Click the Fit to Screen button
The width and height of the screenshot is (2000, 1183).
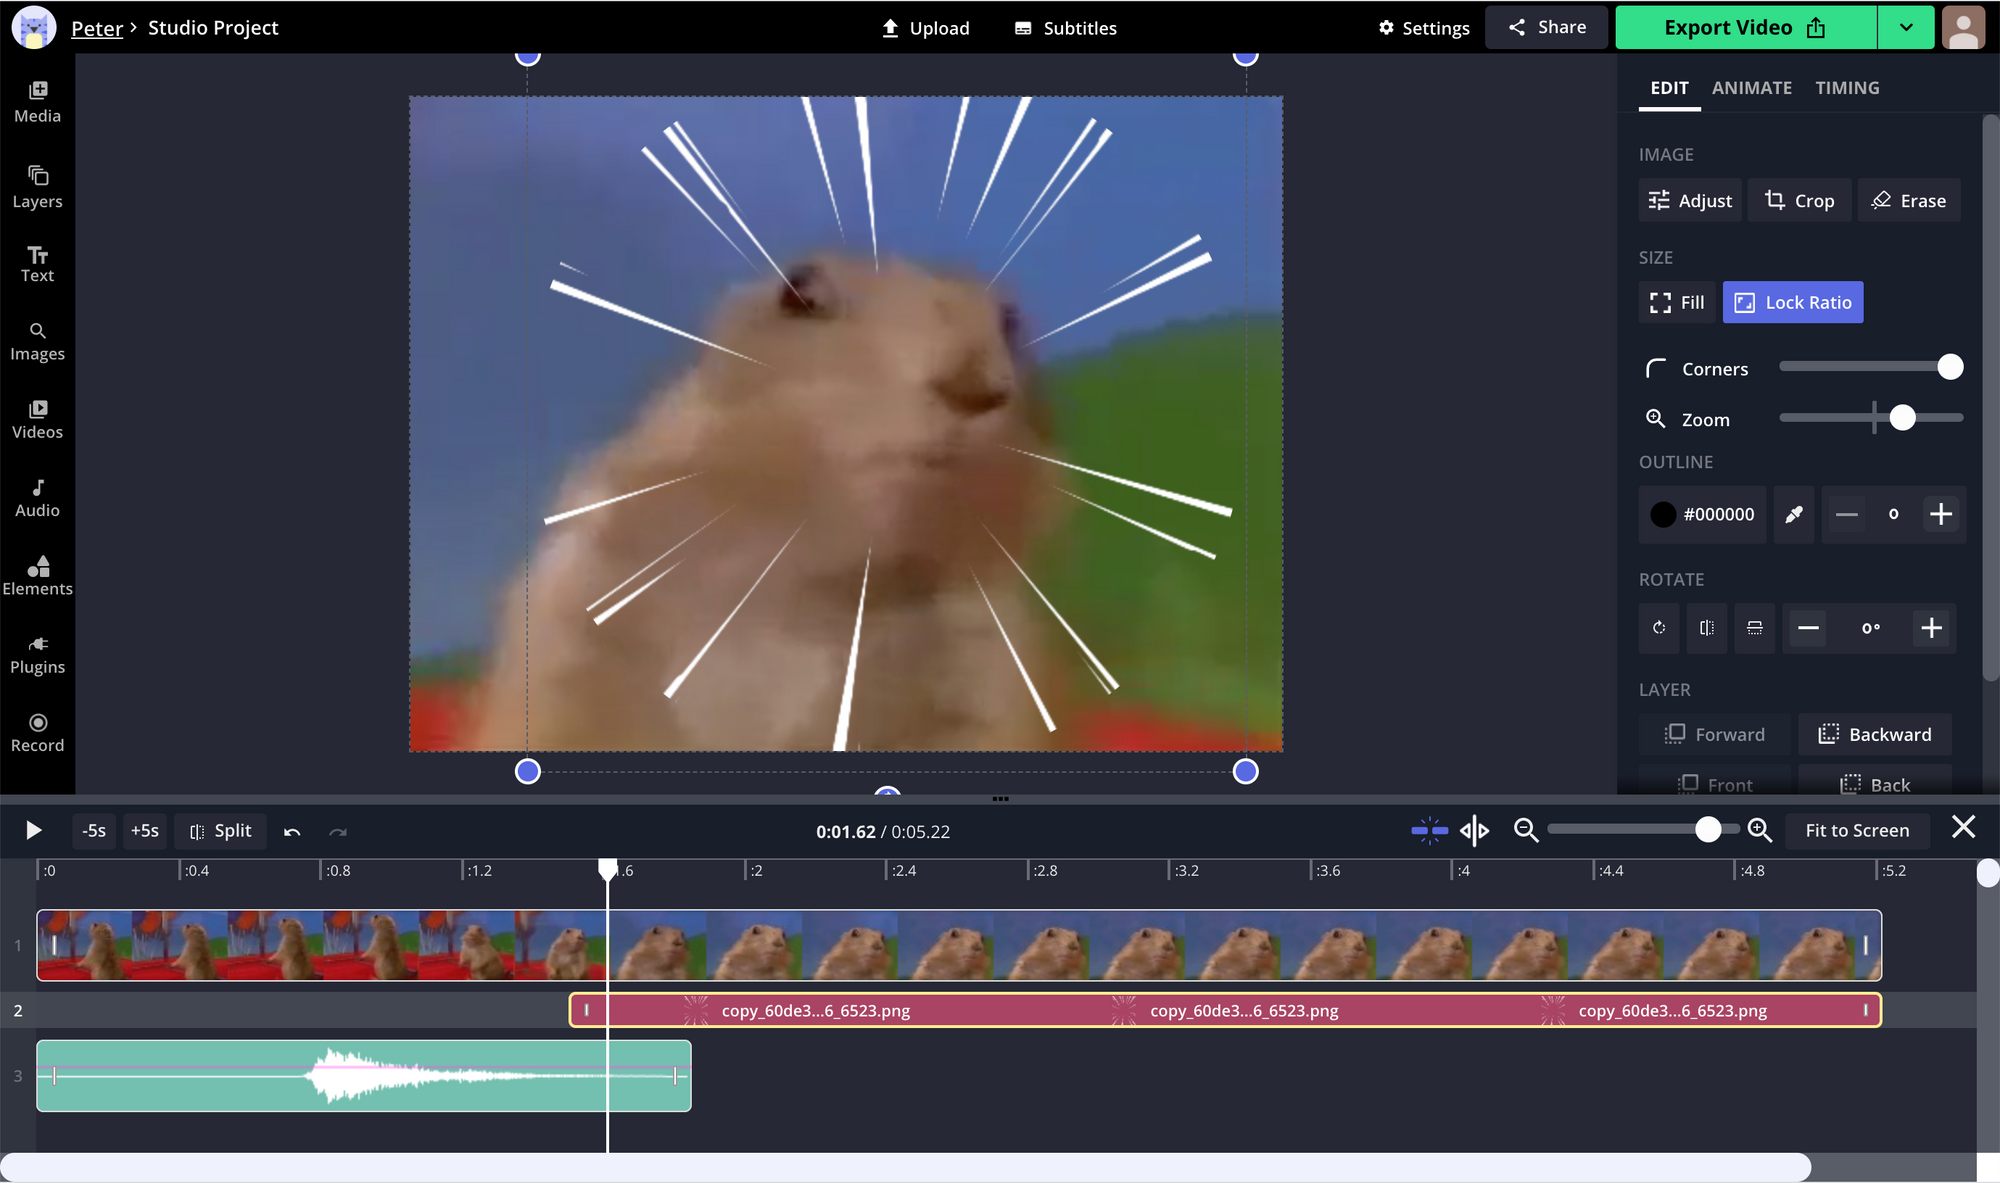(x=1857, y=830)
